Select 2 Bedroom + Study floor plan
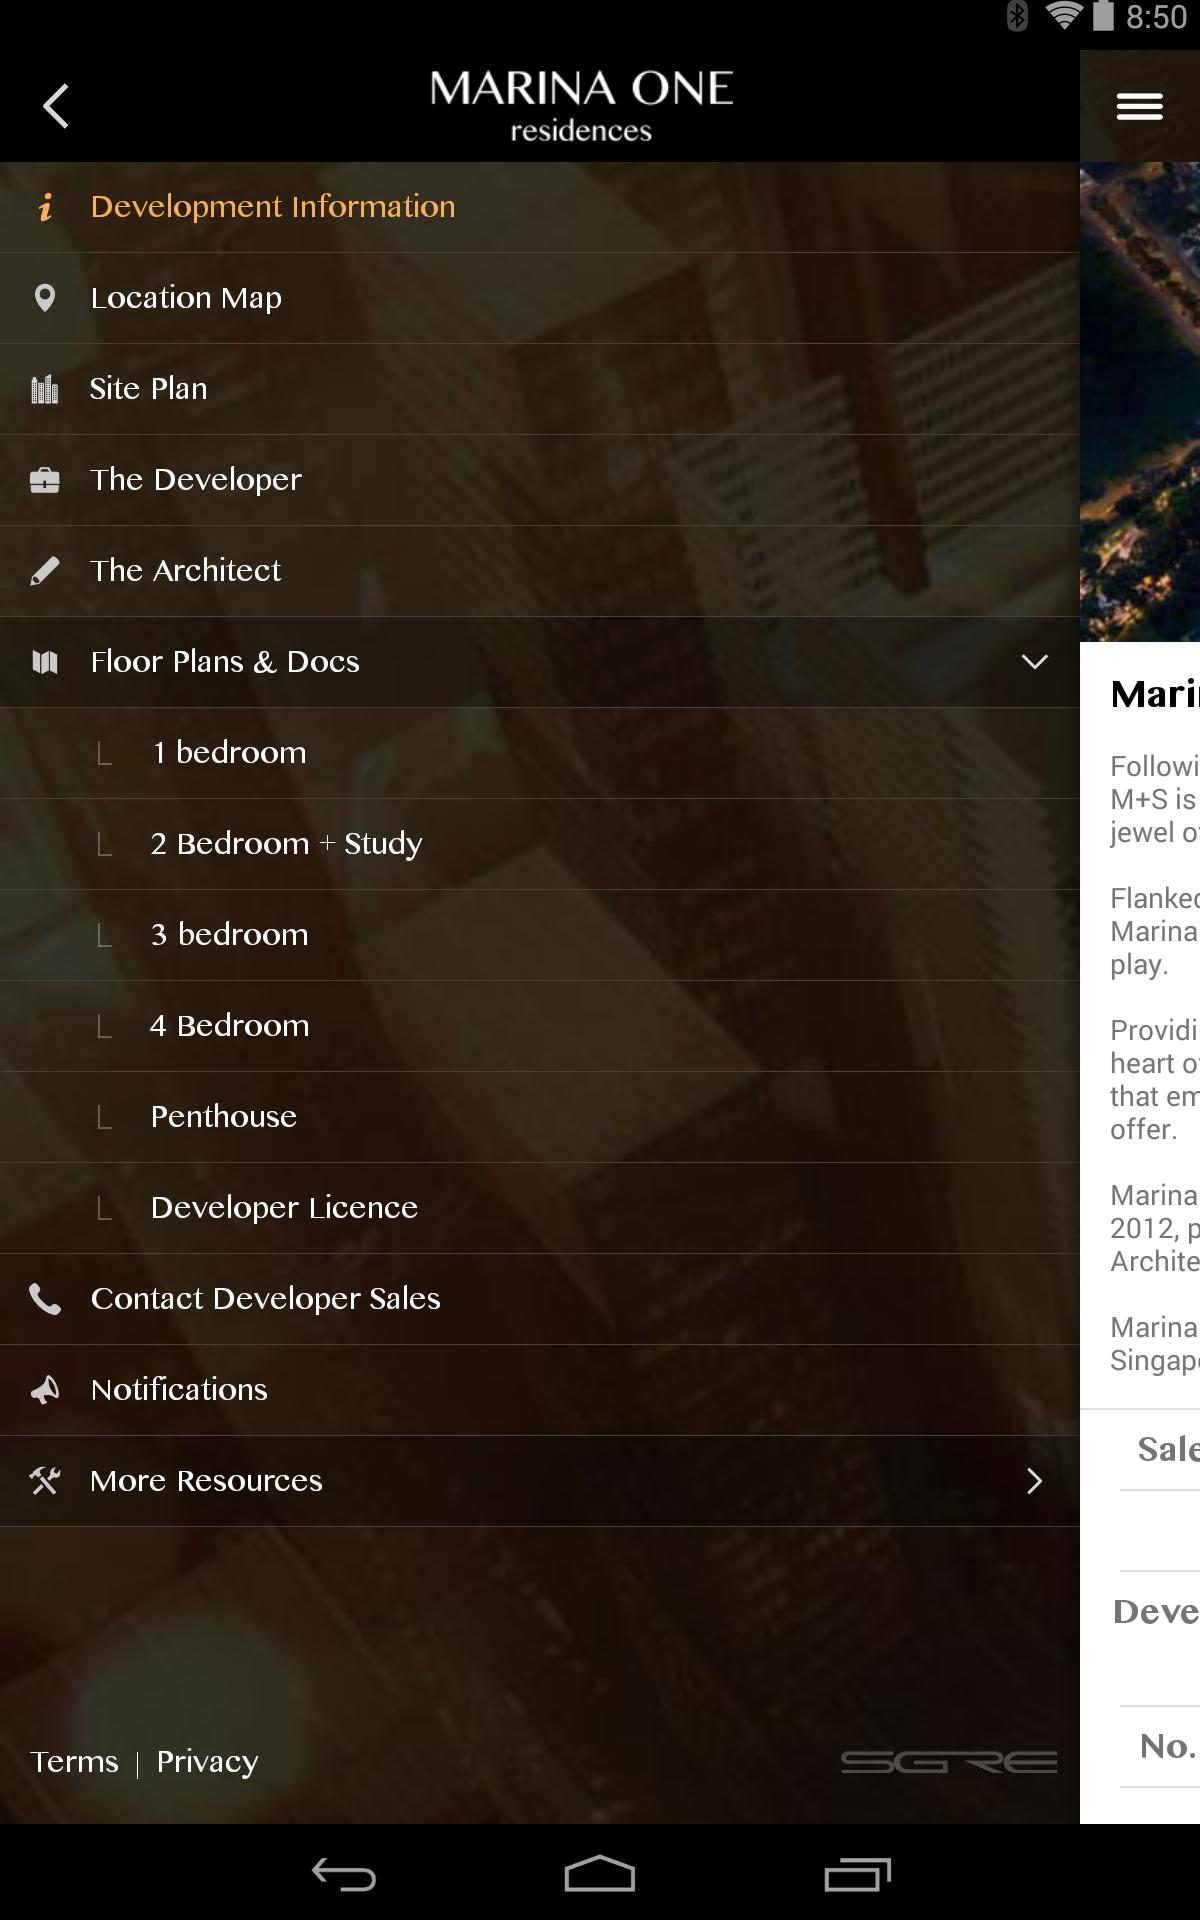 [540, 844]
